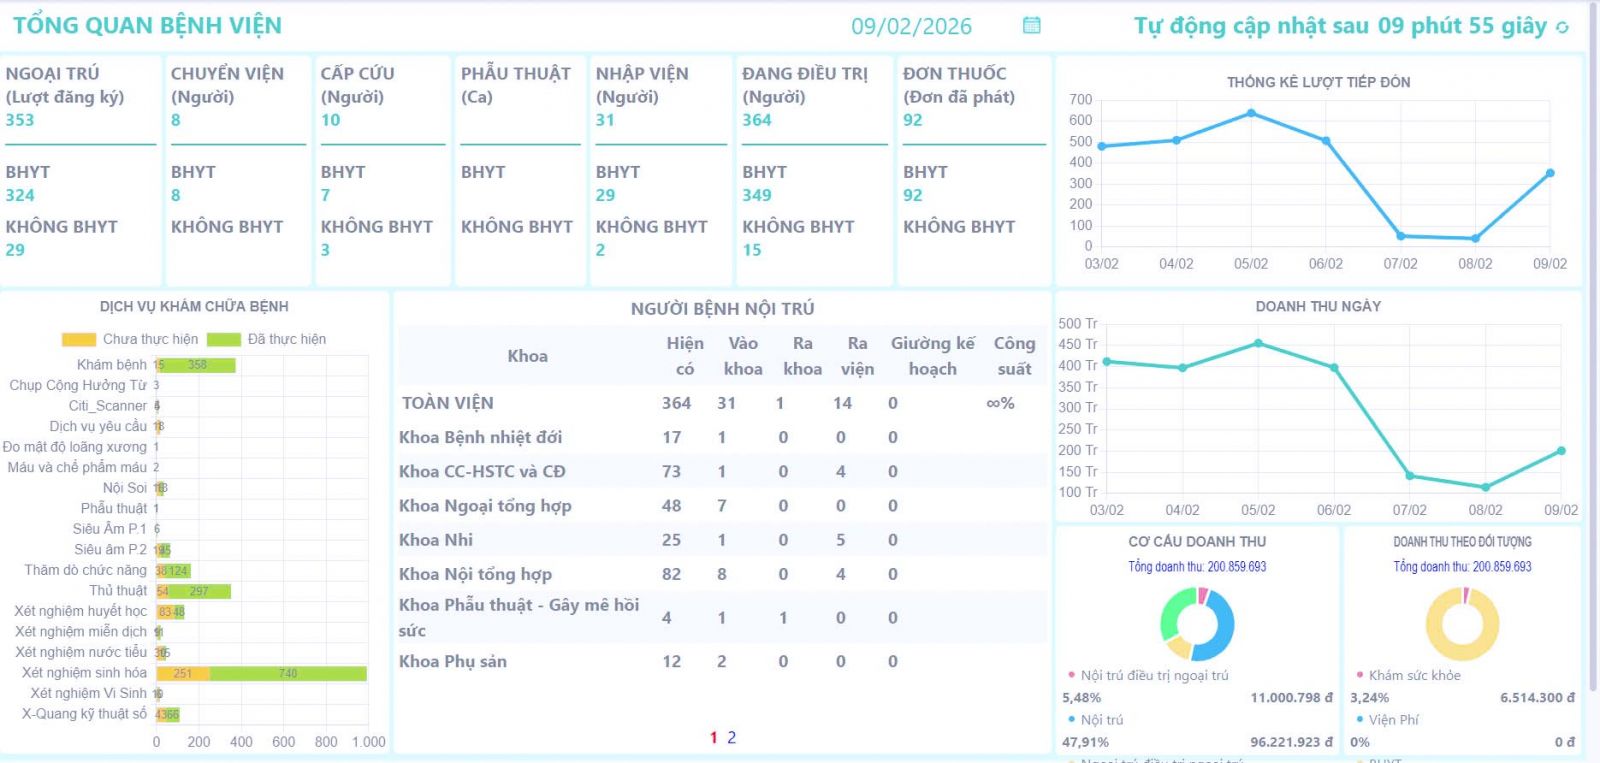The image size is (1600, 763).
Task: Toggle the 'Viện Phí' legend entry
Action: pos(1393,719)
